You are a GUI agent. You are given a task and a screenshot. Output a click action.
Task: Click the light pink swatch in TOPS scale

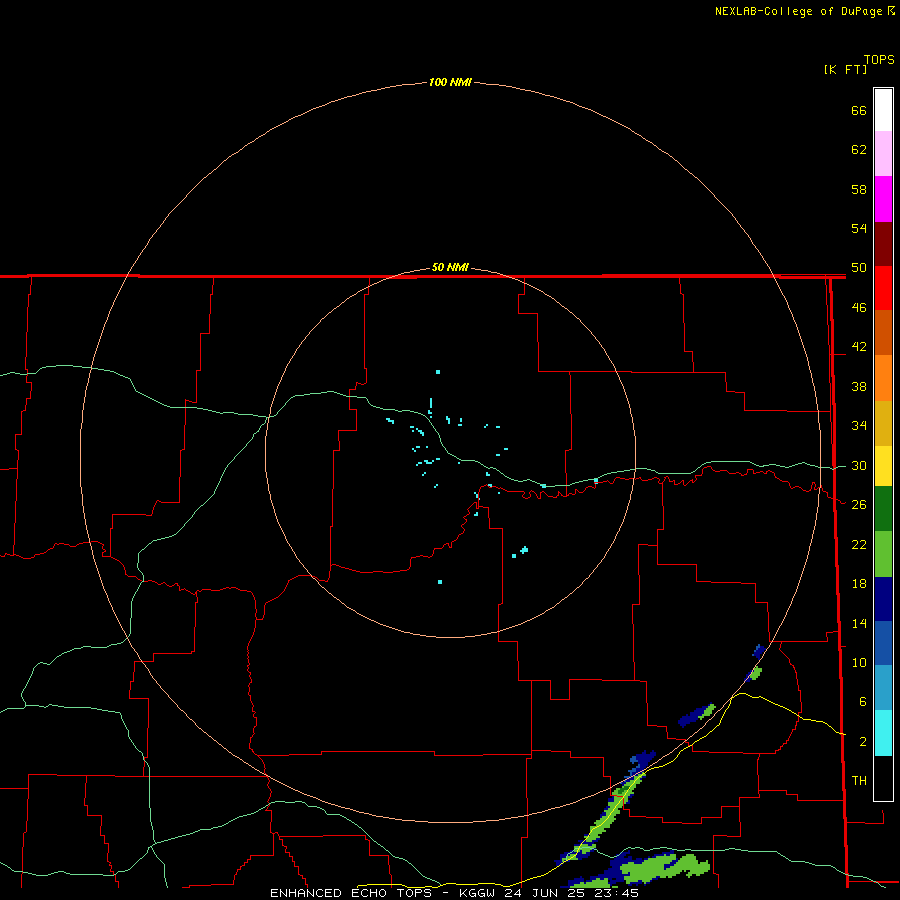tap(883, 154)
